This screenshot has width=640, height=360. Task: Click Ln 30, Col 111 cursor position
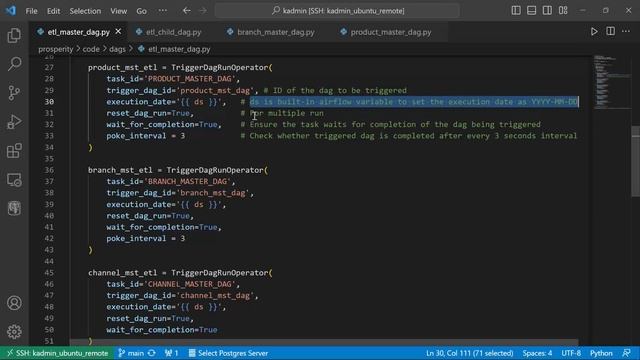tap(469, 353)
